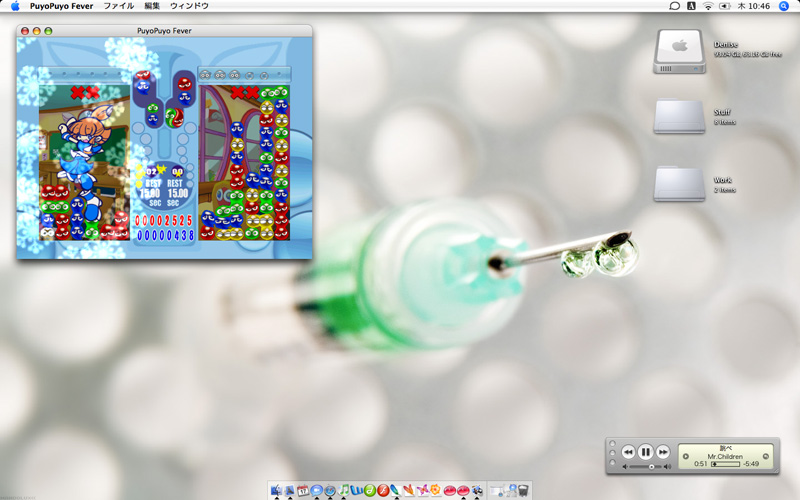Select the Work folder on the desktop
Viewport: 800px width, 500px height.
point(679,184)
